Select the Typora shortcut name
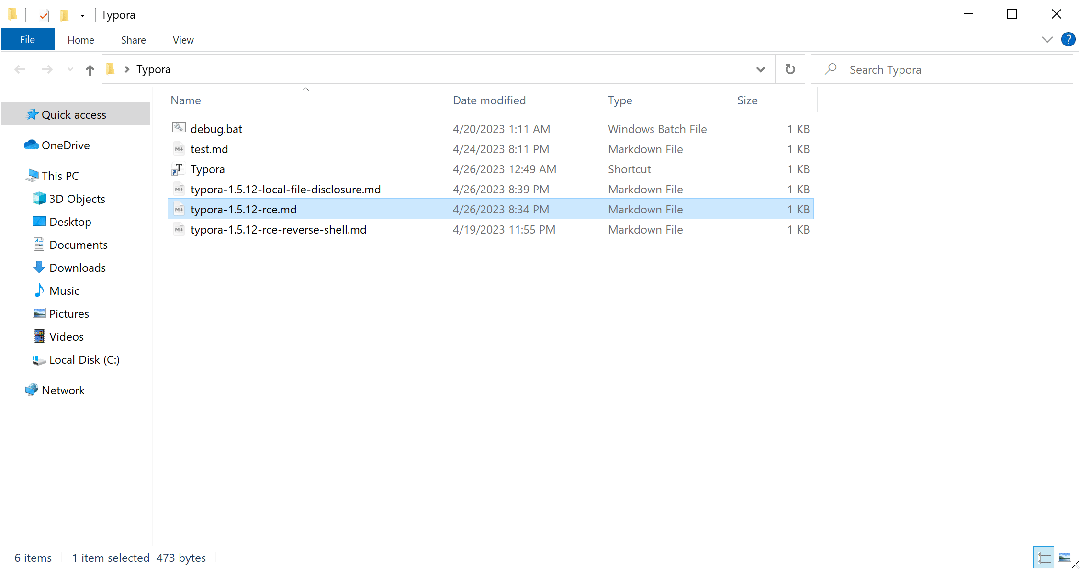Viewport: 1081px width, 570px height. point(208,169)
